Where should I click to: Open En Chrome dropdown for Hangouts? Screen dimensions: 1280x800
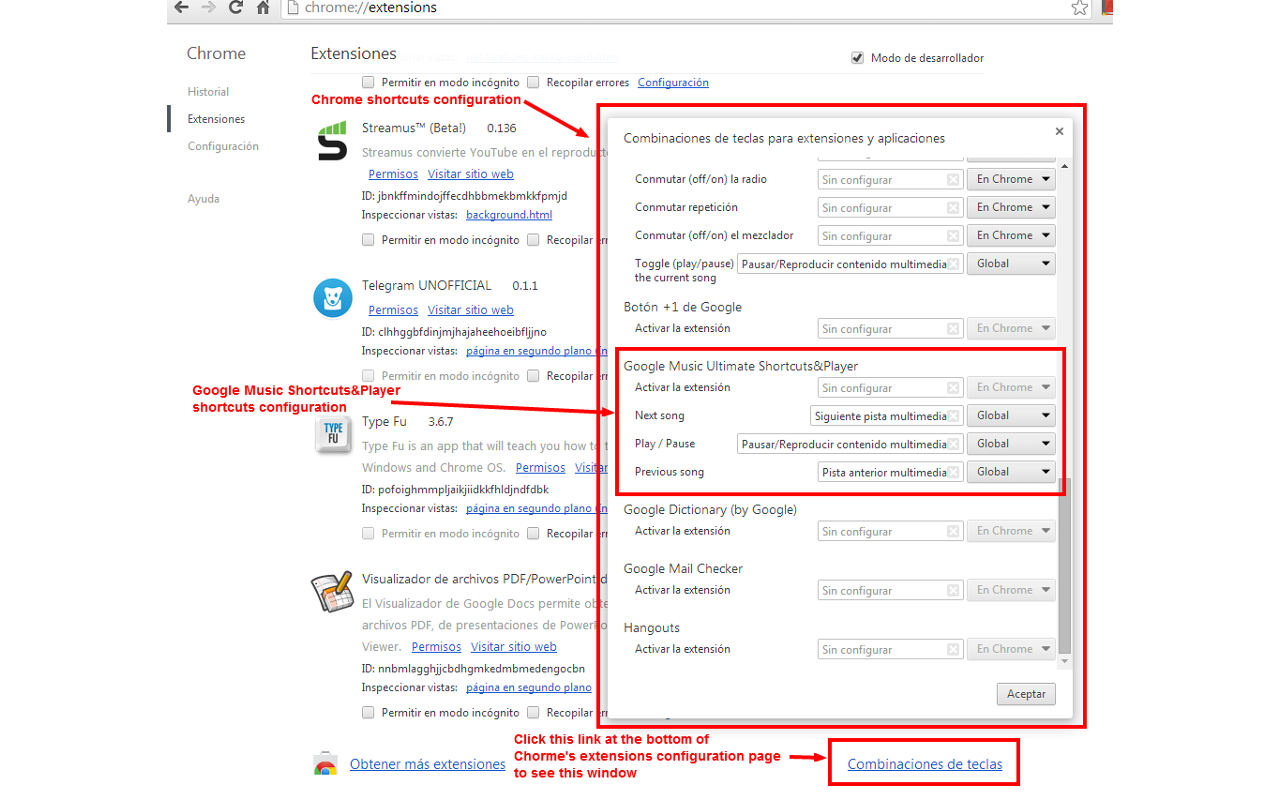pyautogui.click(x=1011, y=650)
